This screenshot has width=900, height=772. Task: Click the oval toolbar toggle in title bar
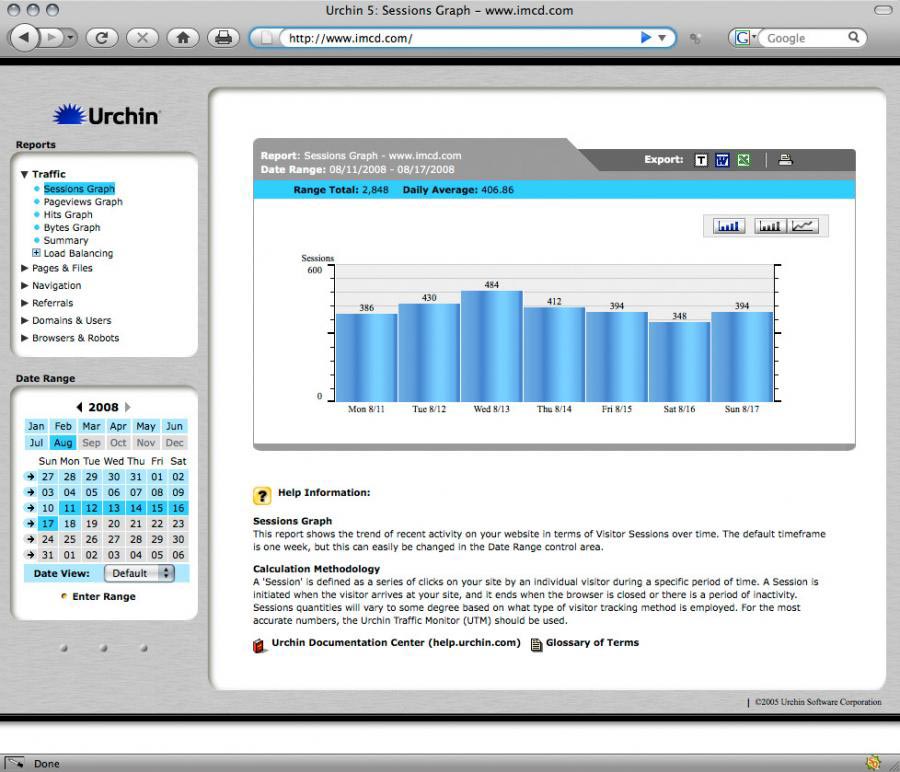tap(882, 10)
